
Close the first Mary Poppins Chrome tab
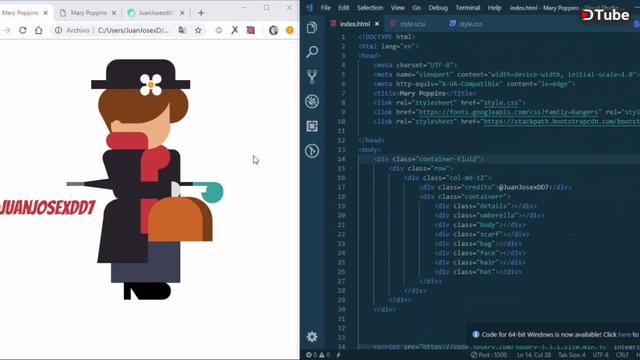[x=46, y=13]
